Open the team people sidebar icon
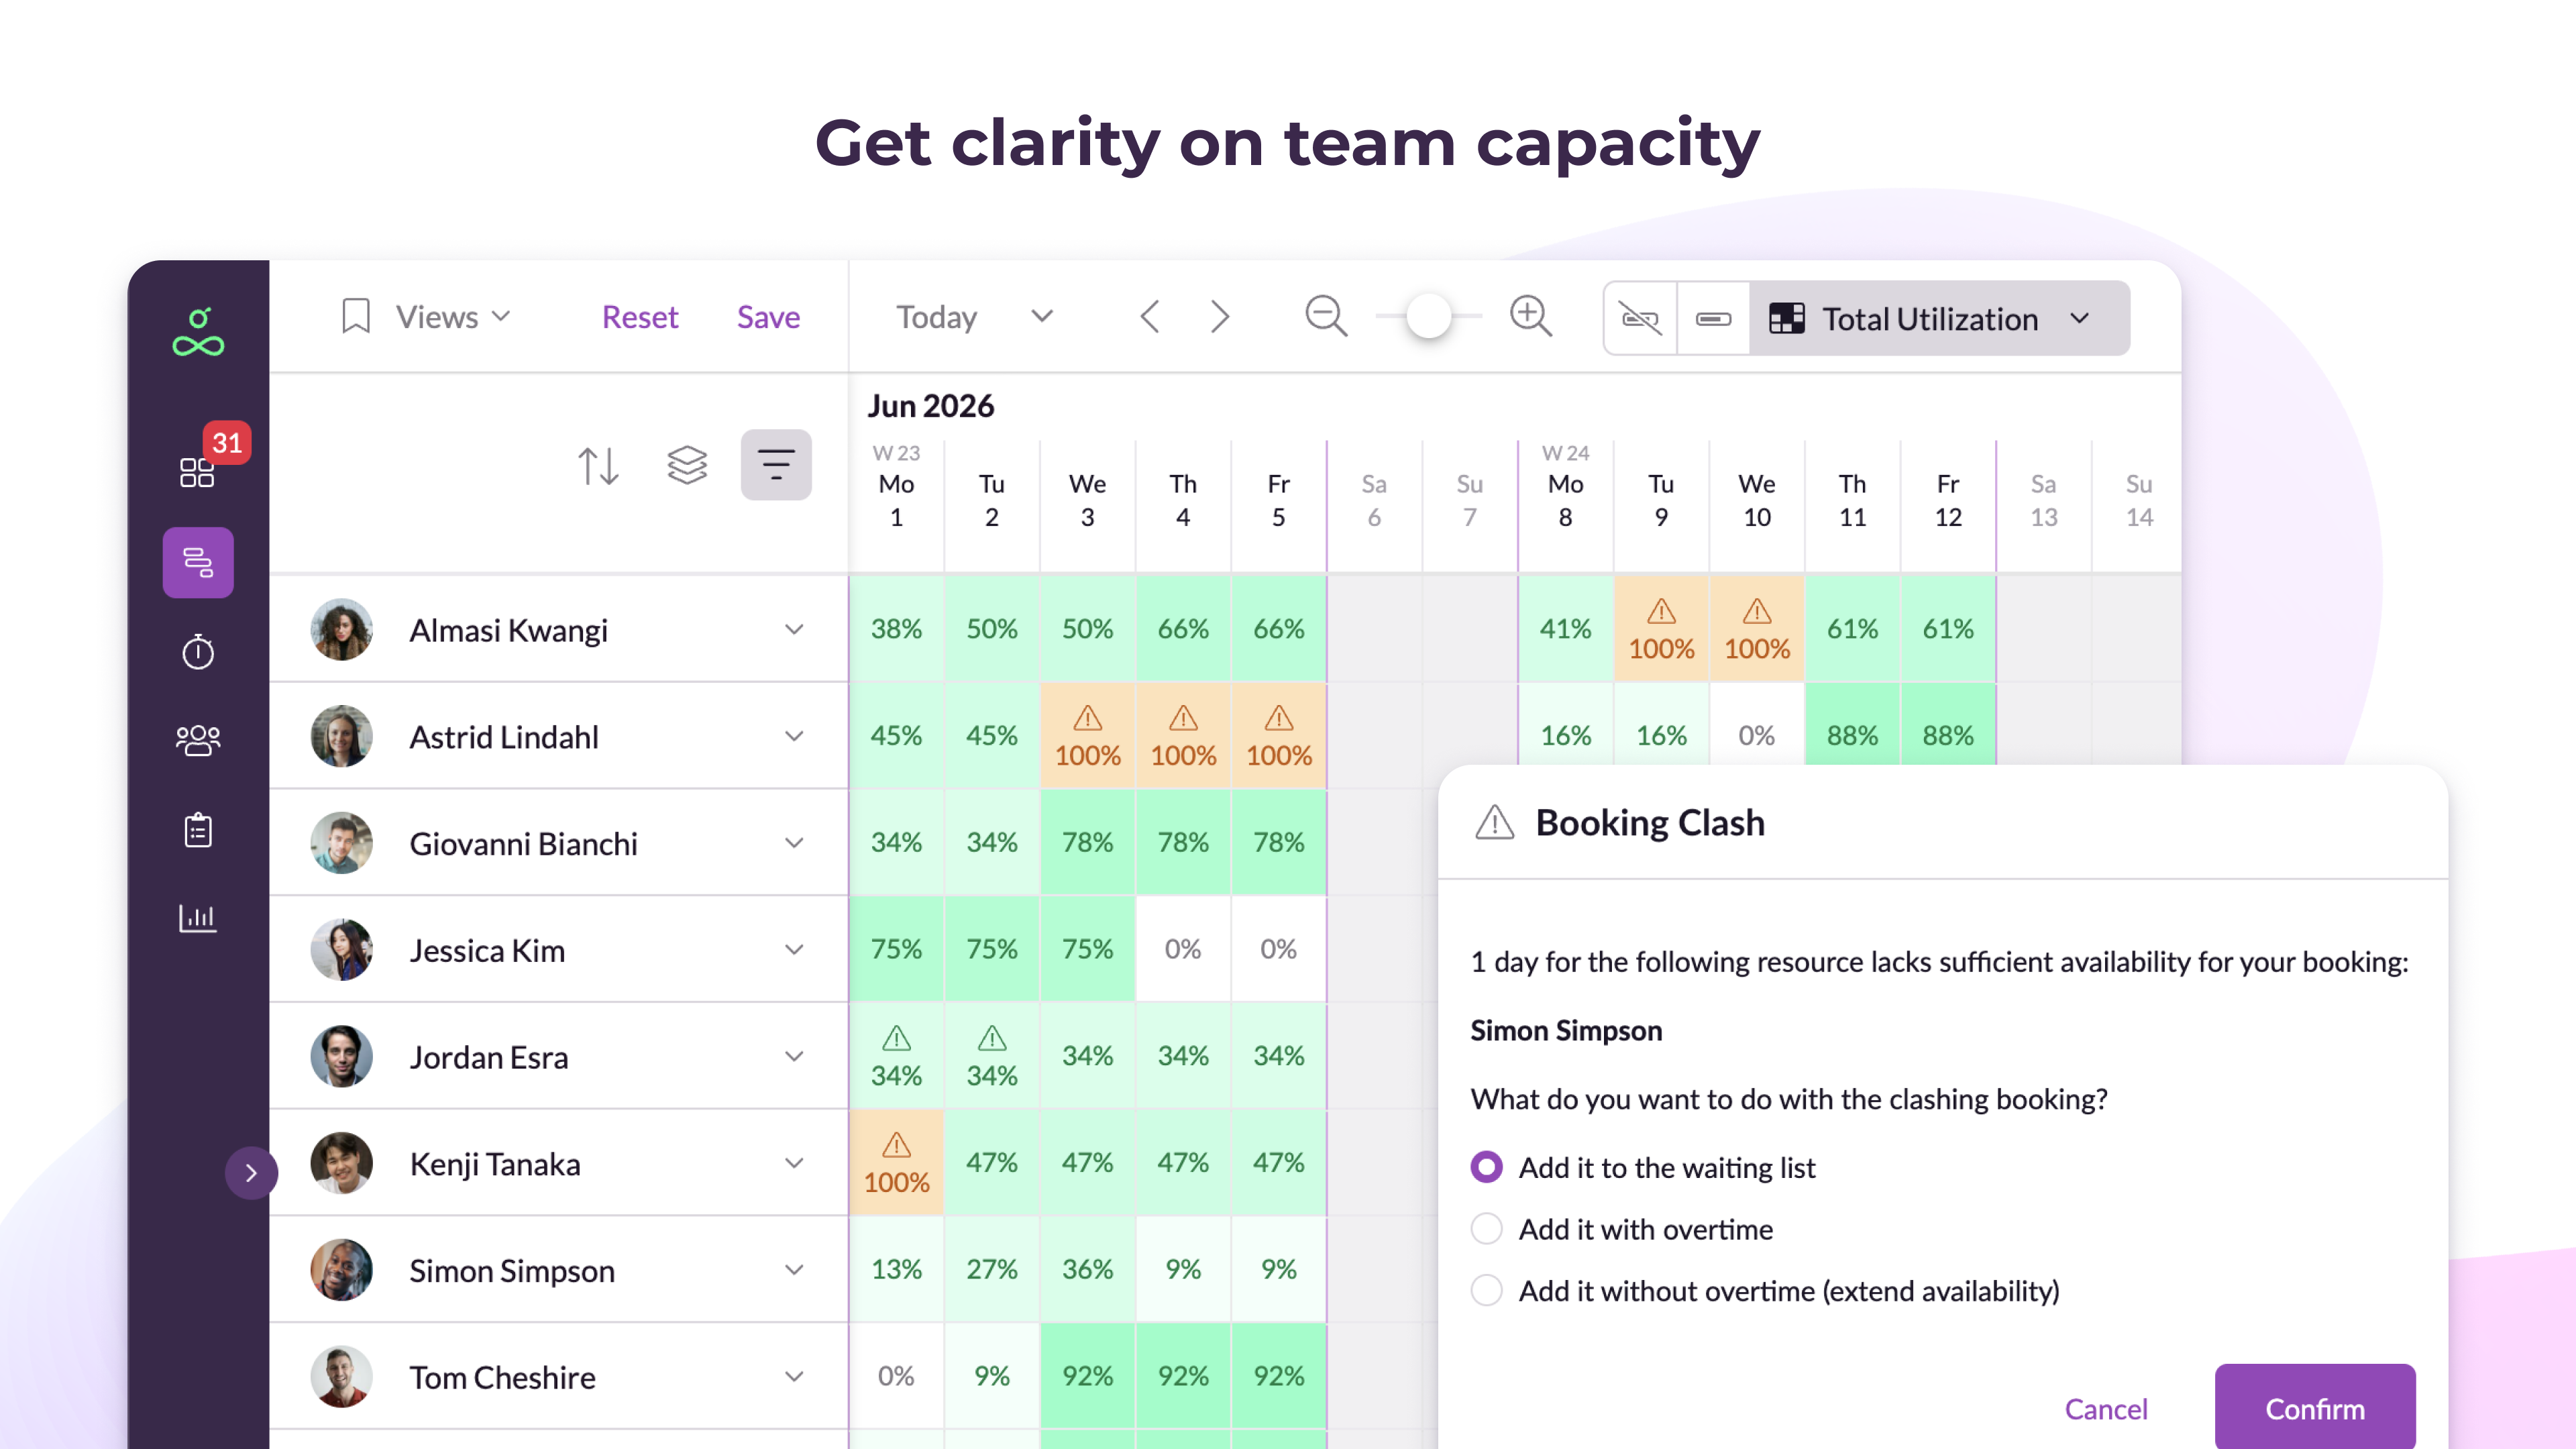Viewport: 2576px width, 1449px height. pyautogui.click(x=197, y=740)
